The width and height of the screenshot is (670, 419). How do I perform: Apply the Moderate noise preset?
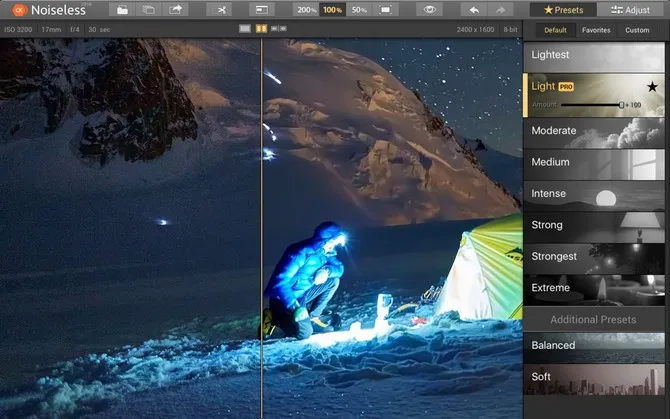coord(595,131)
